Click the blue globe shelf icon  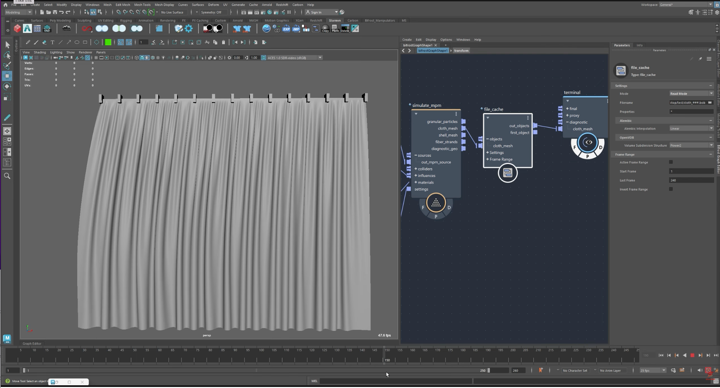(x=266, y=28)
